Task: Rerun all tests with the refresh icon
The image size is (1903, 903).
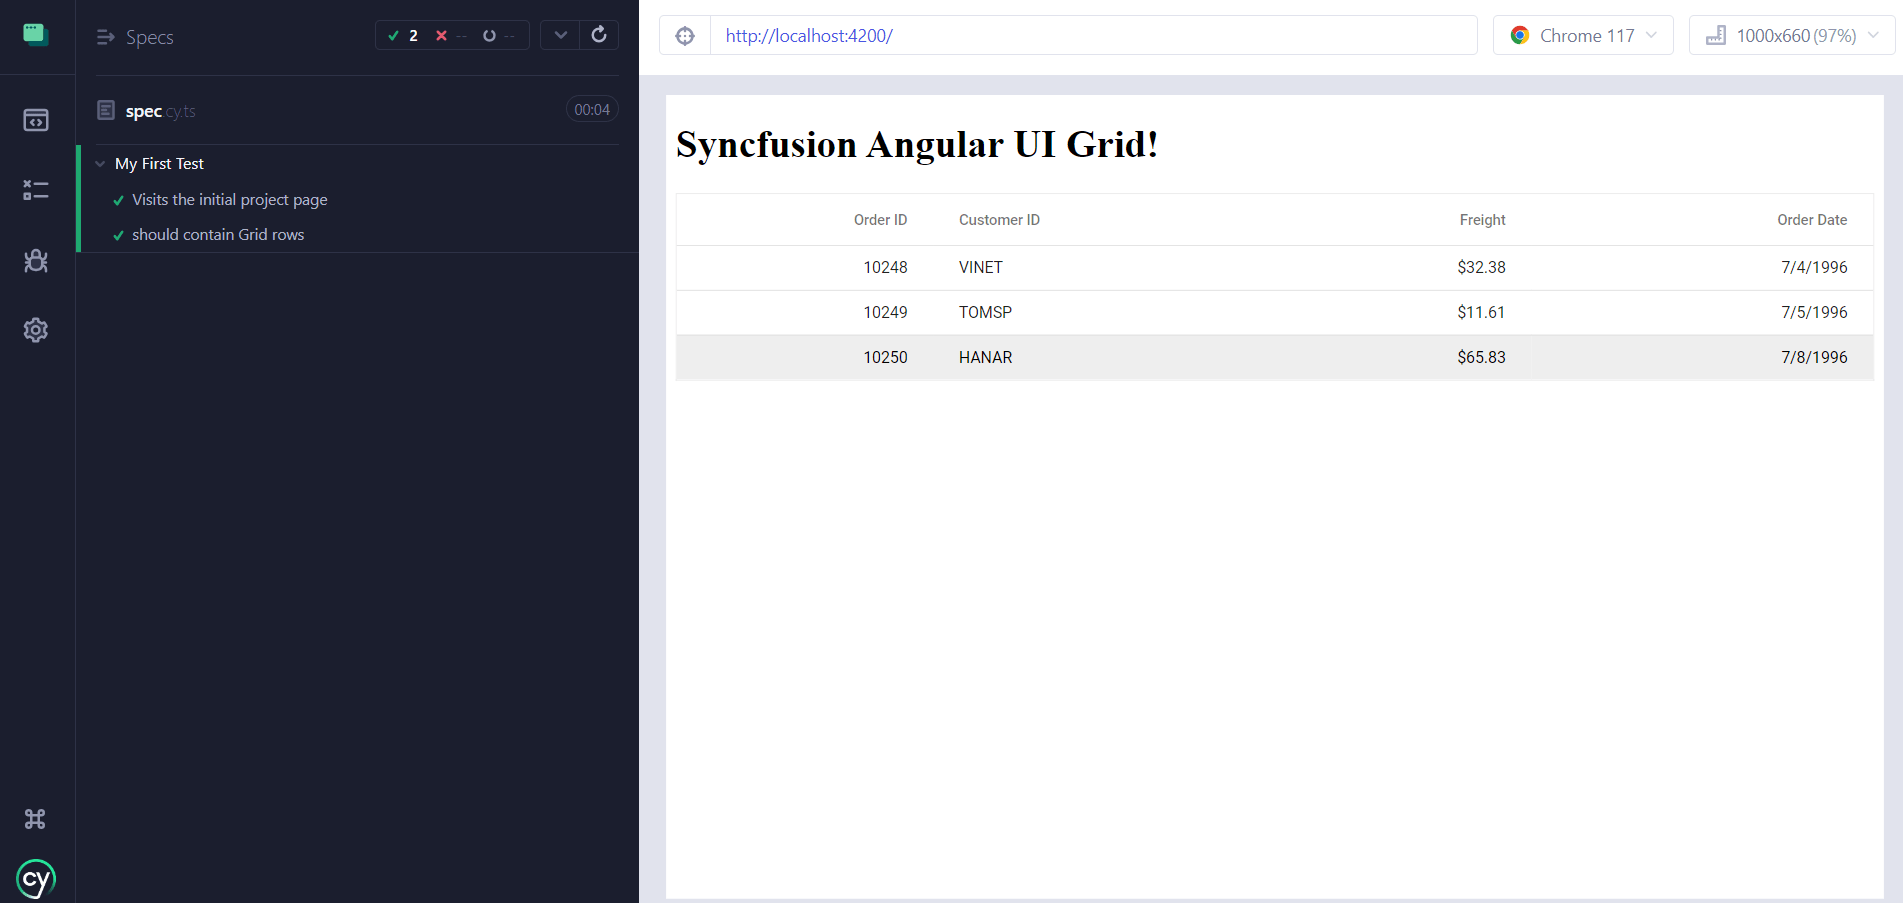Action: 598,34
